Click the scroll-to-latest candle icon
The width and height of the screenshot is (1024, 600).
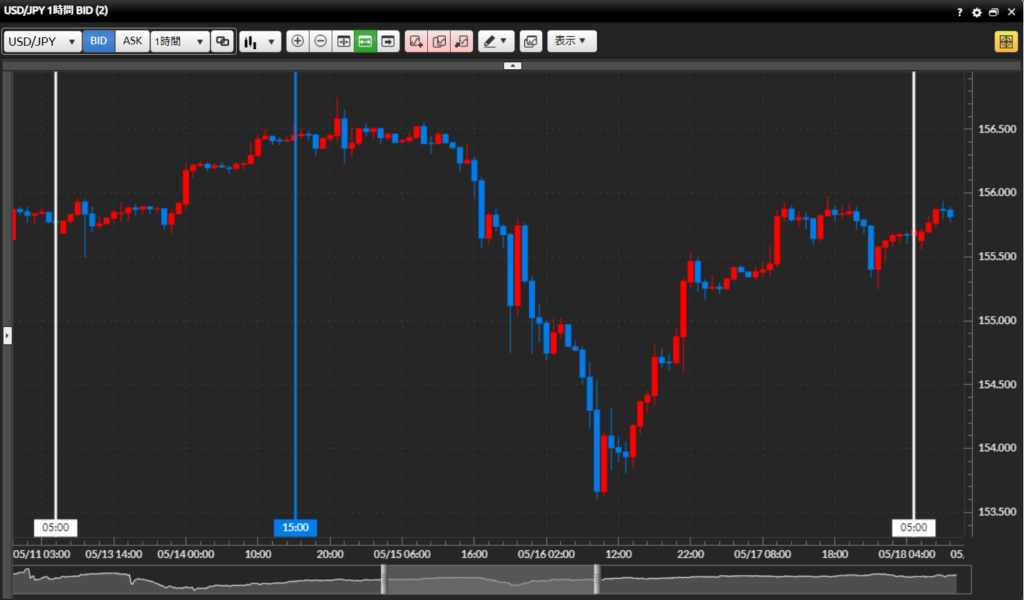click(388, 42)
